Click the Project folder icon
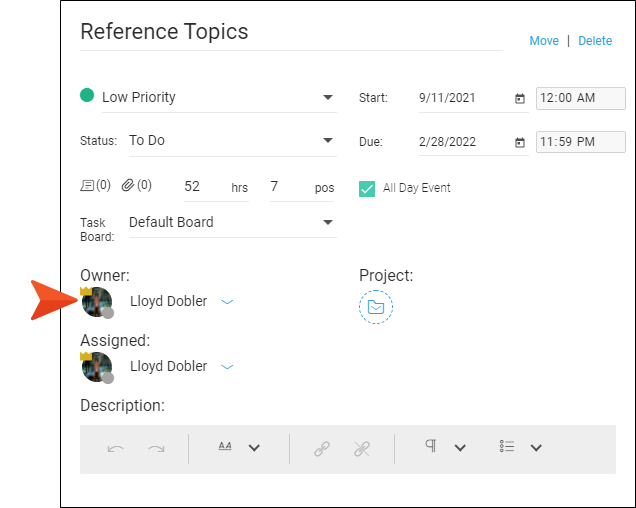Image resolution: width=636 pixels, height=508 pixels. 376,307
